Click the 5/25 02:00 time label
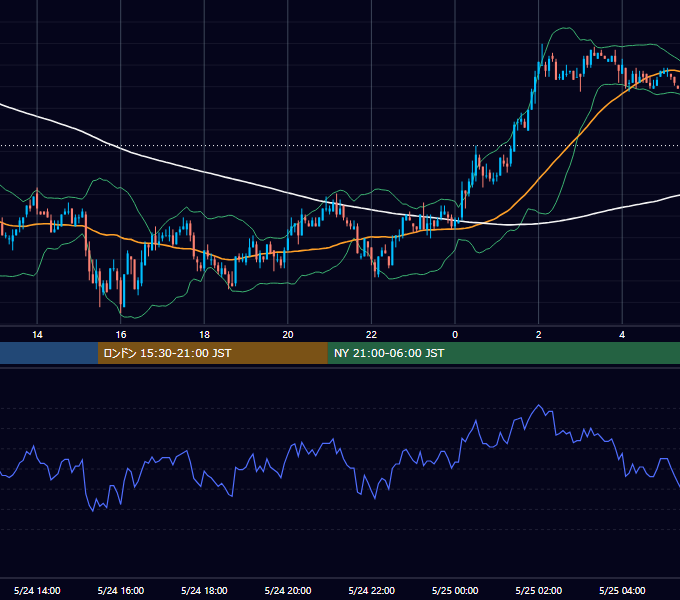Image resolution: width=680 pixels, height=600 pixels. pyautogui.click(x=539, y=590)
